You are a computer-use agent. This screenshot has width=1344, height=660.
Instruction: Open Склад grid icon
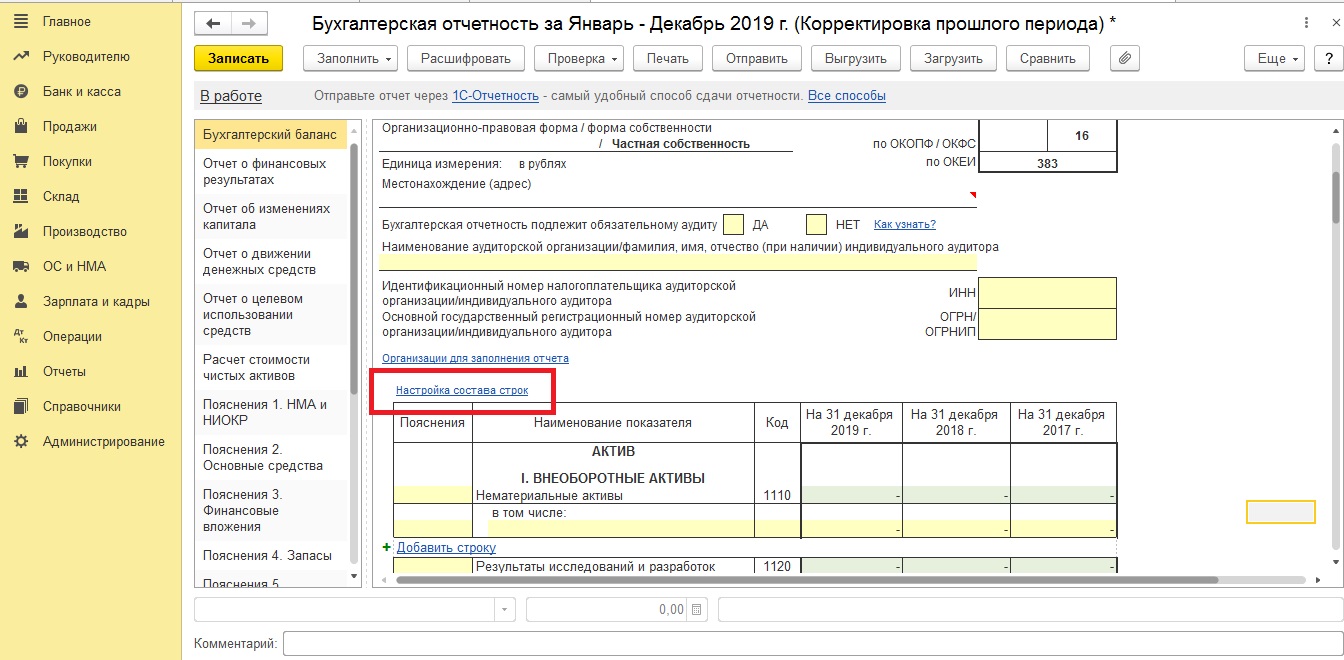click(x=20, y=196)
